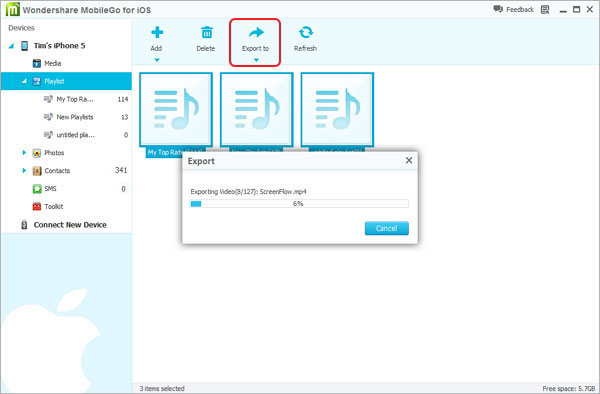Open the SMS section
This screenshot has width=600, height=394.
51,189
